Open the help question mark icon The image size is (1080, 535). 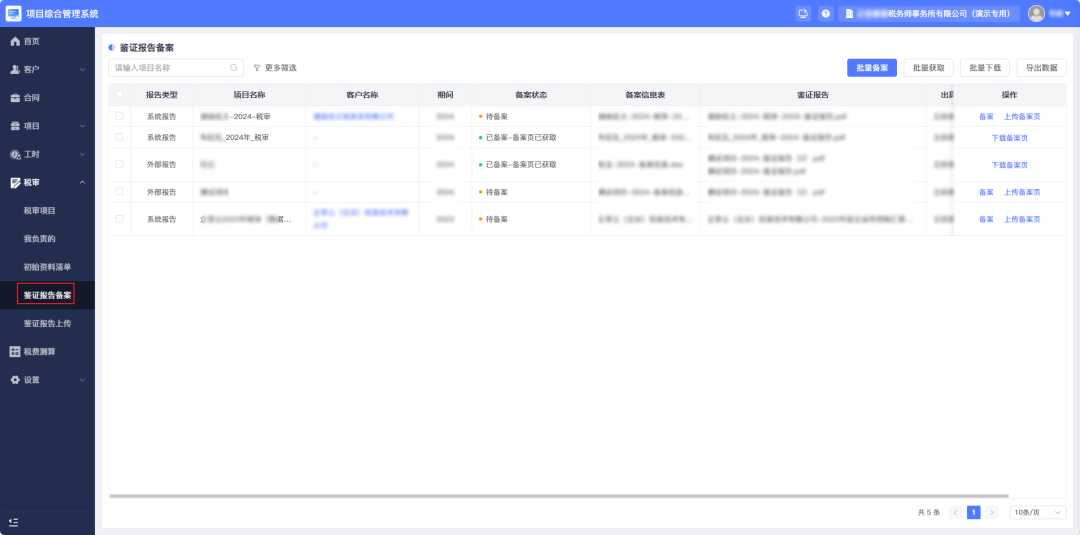point(825,14)
